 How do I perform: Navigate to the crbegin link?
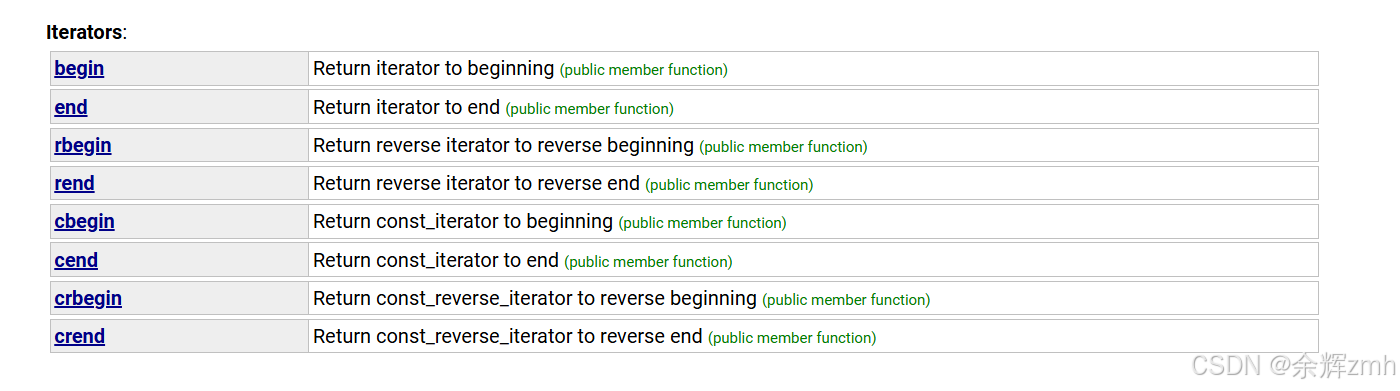(x=88, y=299)
